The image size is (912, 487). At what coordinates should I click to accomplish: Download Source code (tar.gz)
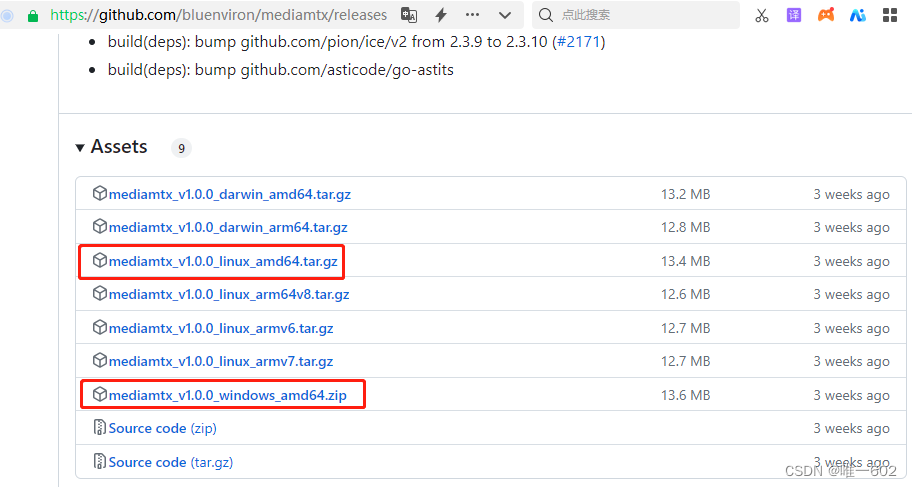point(170,463)
